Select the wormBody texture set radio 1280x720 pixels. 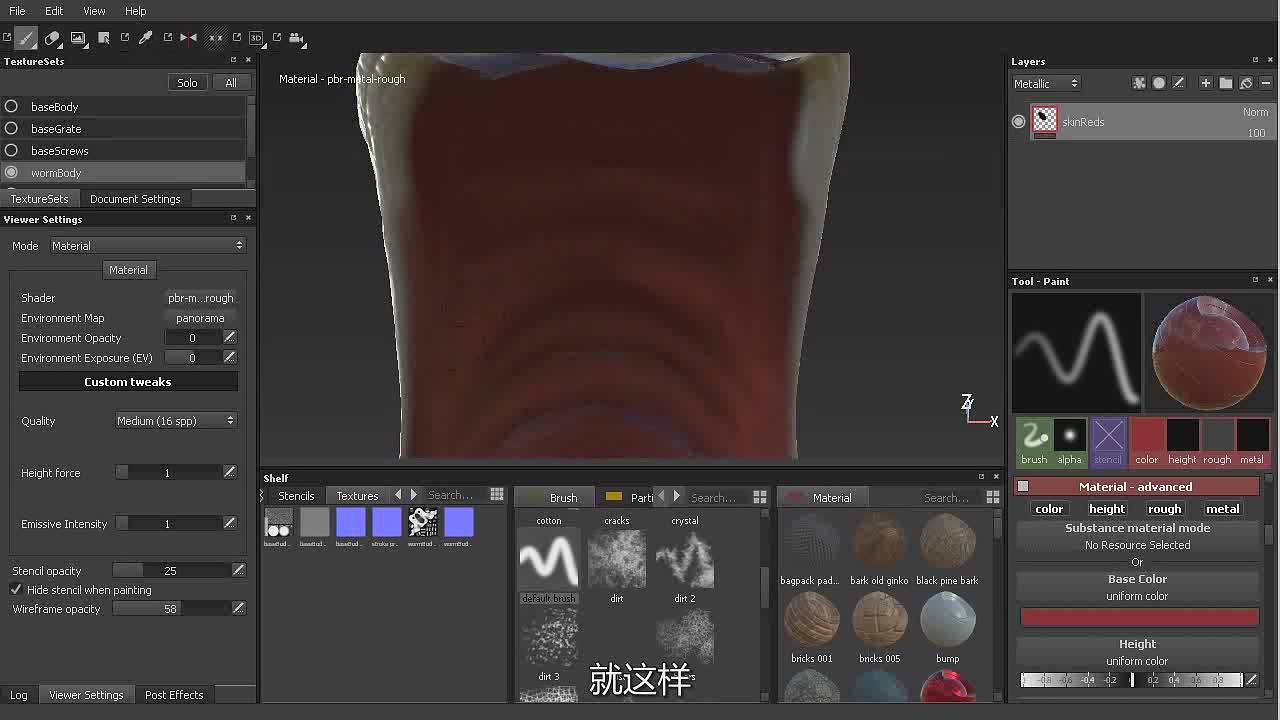pos(11,172)
